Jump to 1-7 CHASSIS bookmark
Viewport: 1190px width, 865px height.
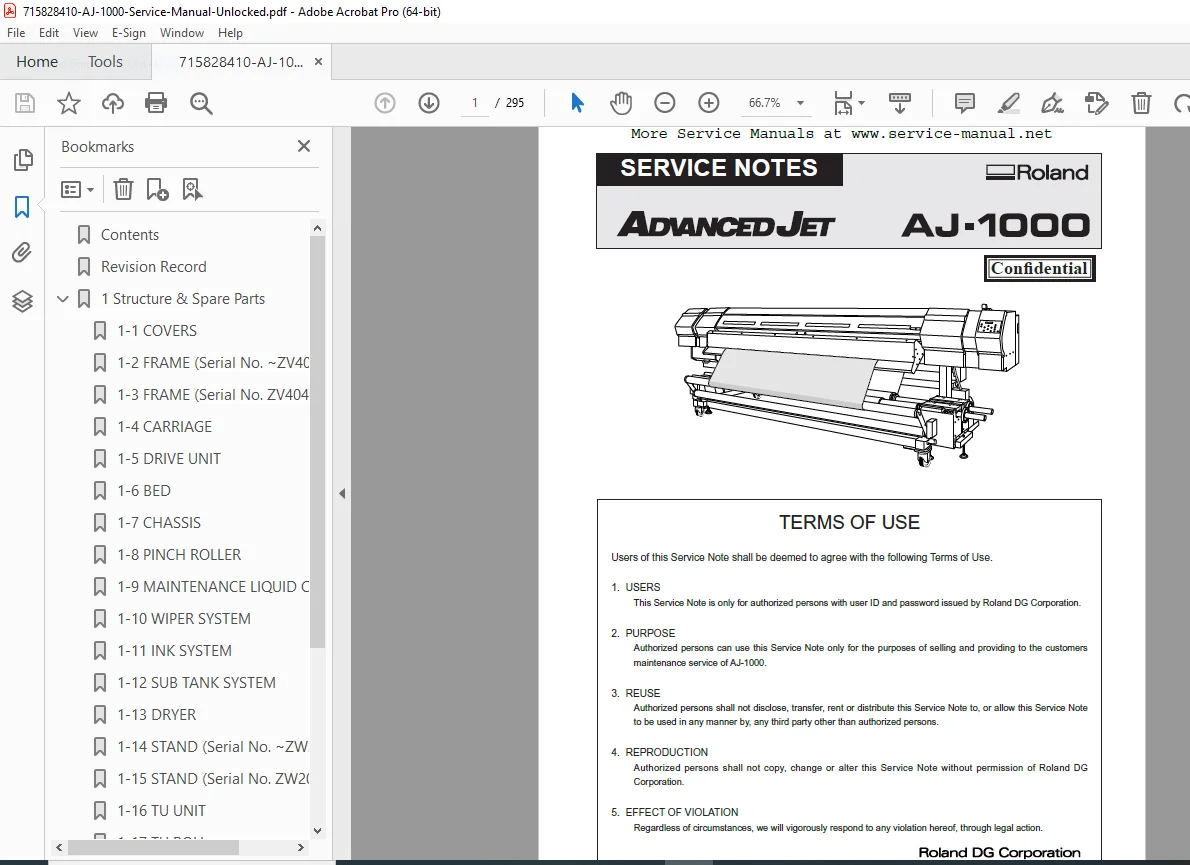[x=159, y=523]
